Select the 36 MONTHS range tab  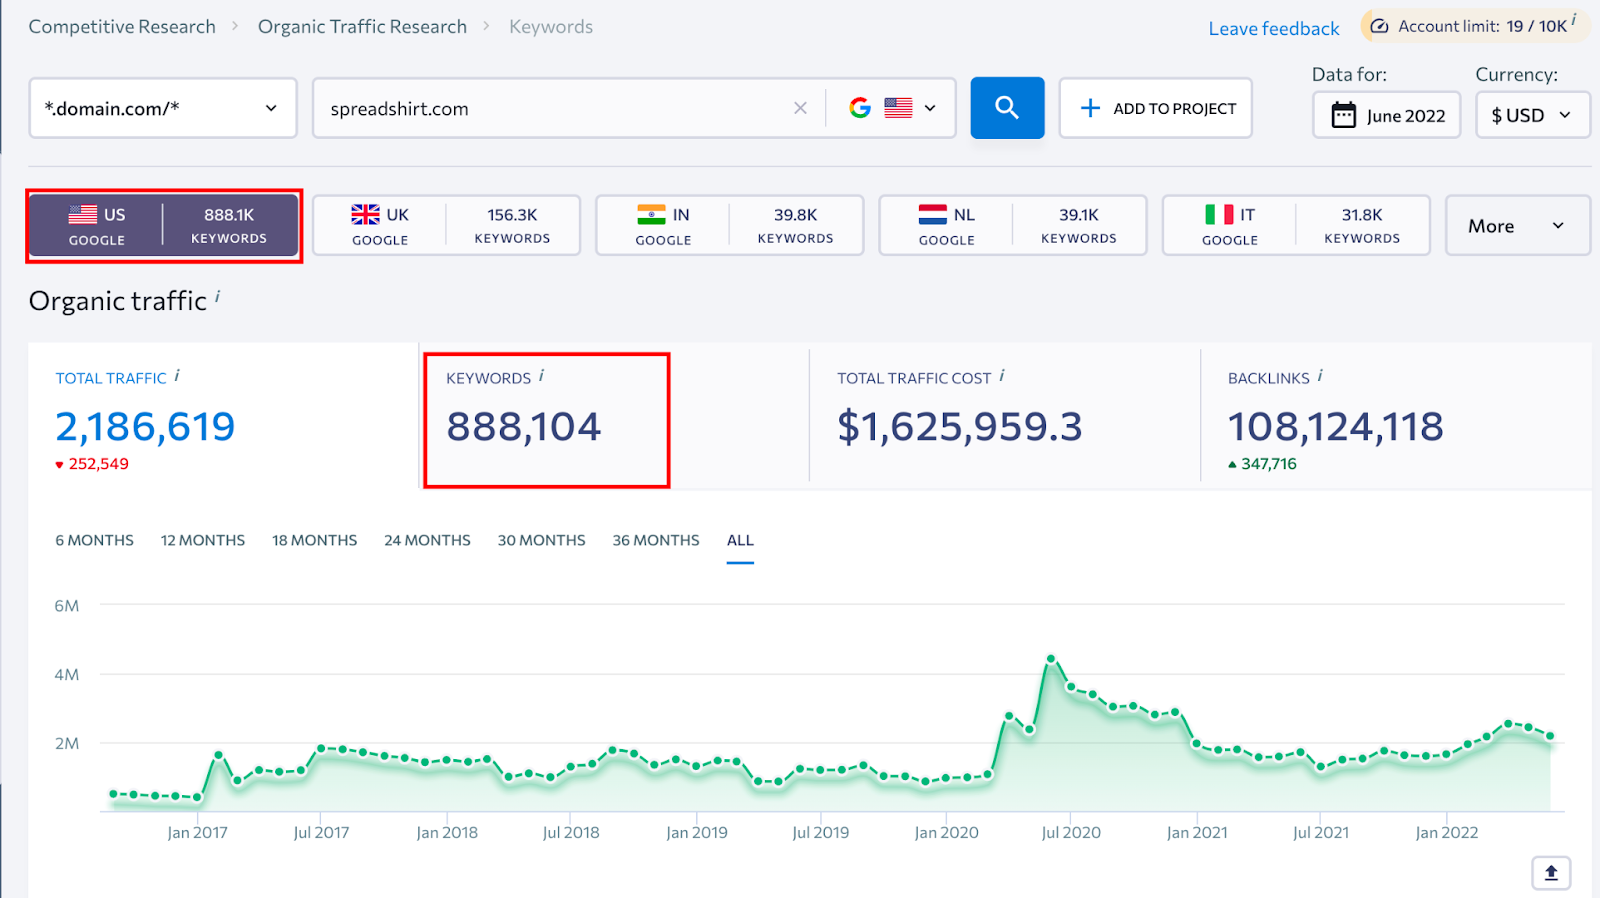(656, 540)
